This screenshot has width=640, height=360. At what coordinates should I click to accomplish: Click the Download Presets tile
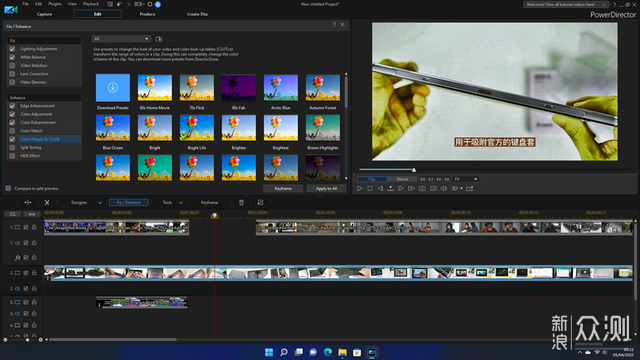tap(113, 87)
